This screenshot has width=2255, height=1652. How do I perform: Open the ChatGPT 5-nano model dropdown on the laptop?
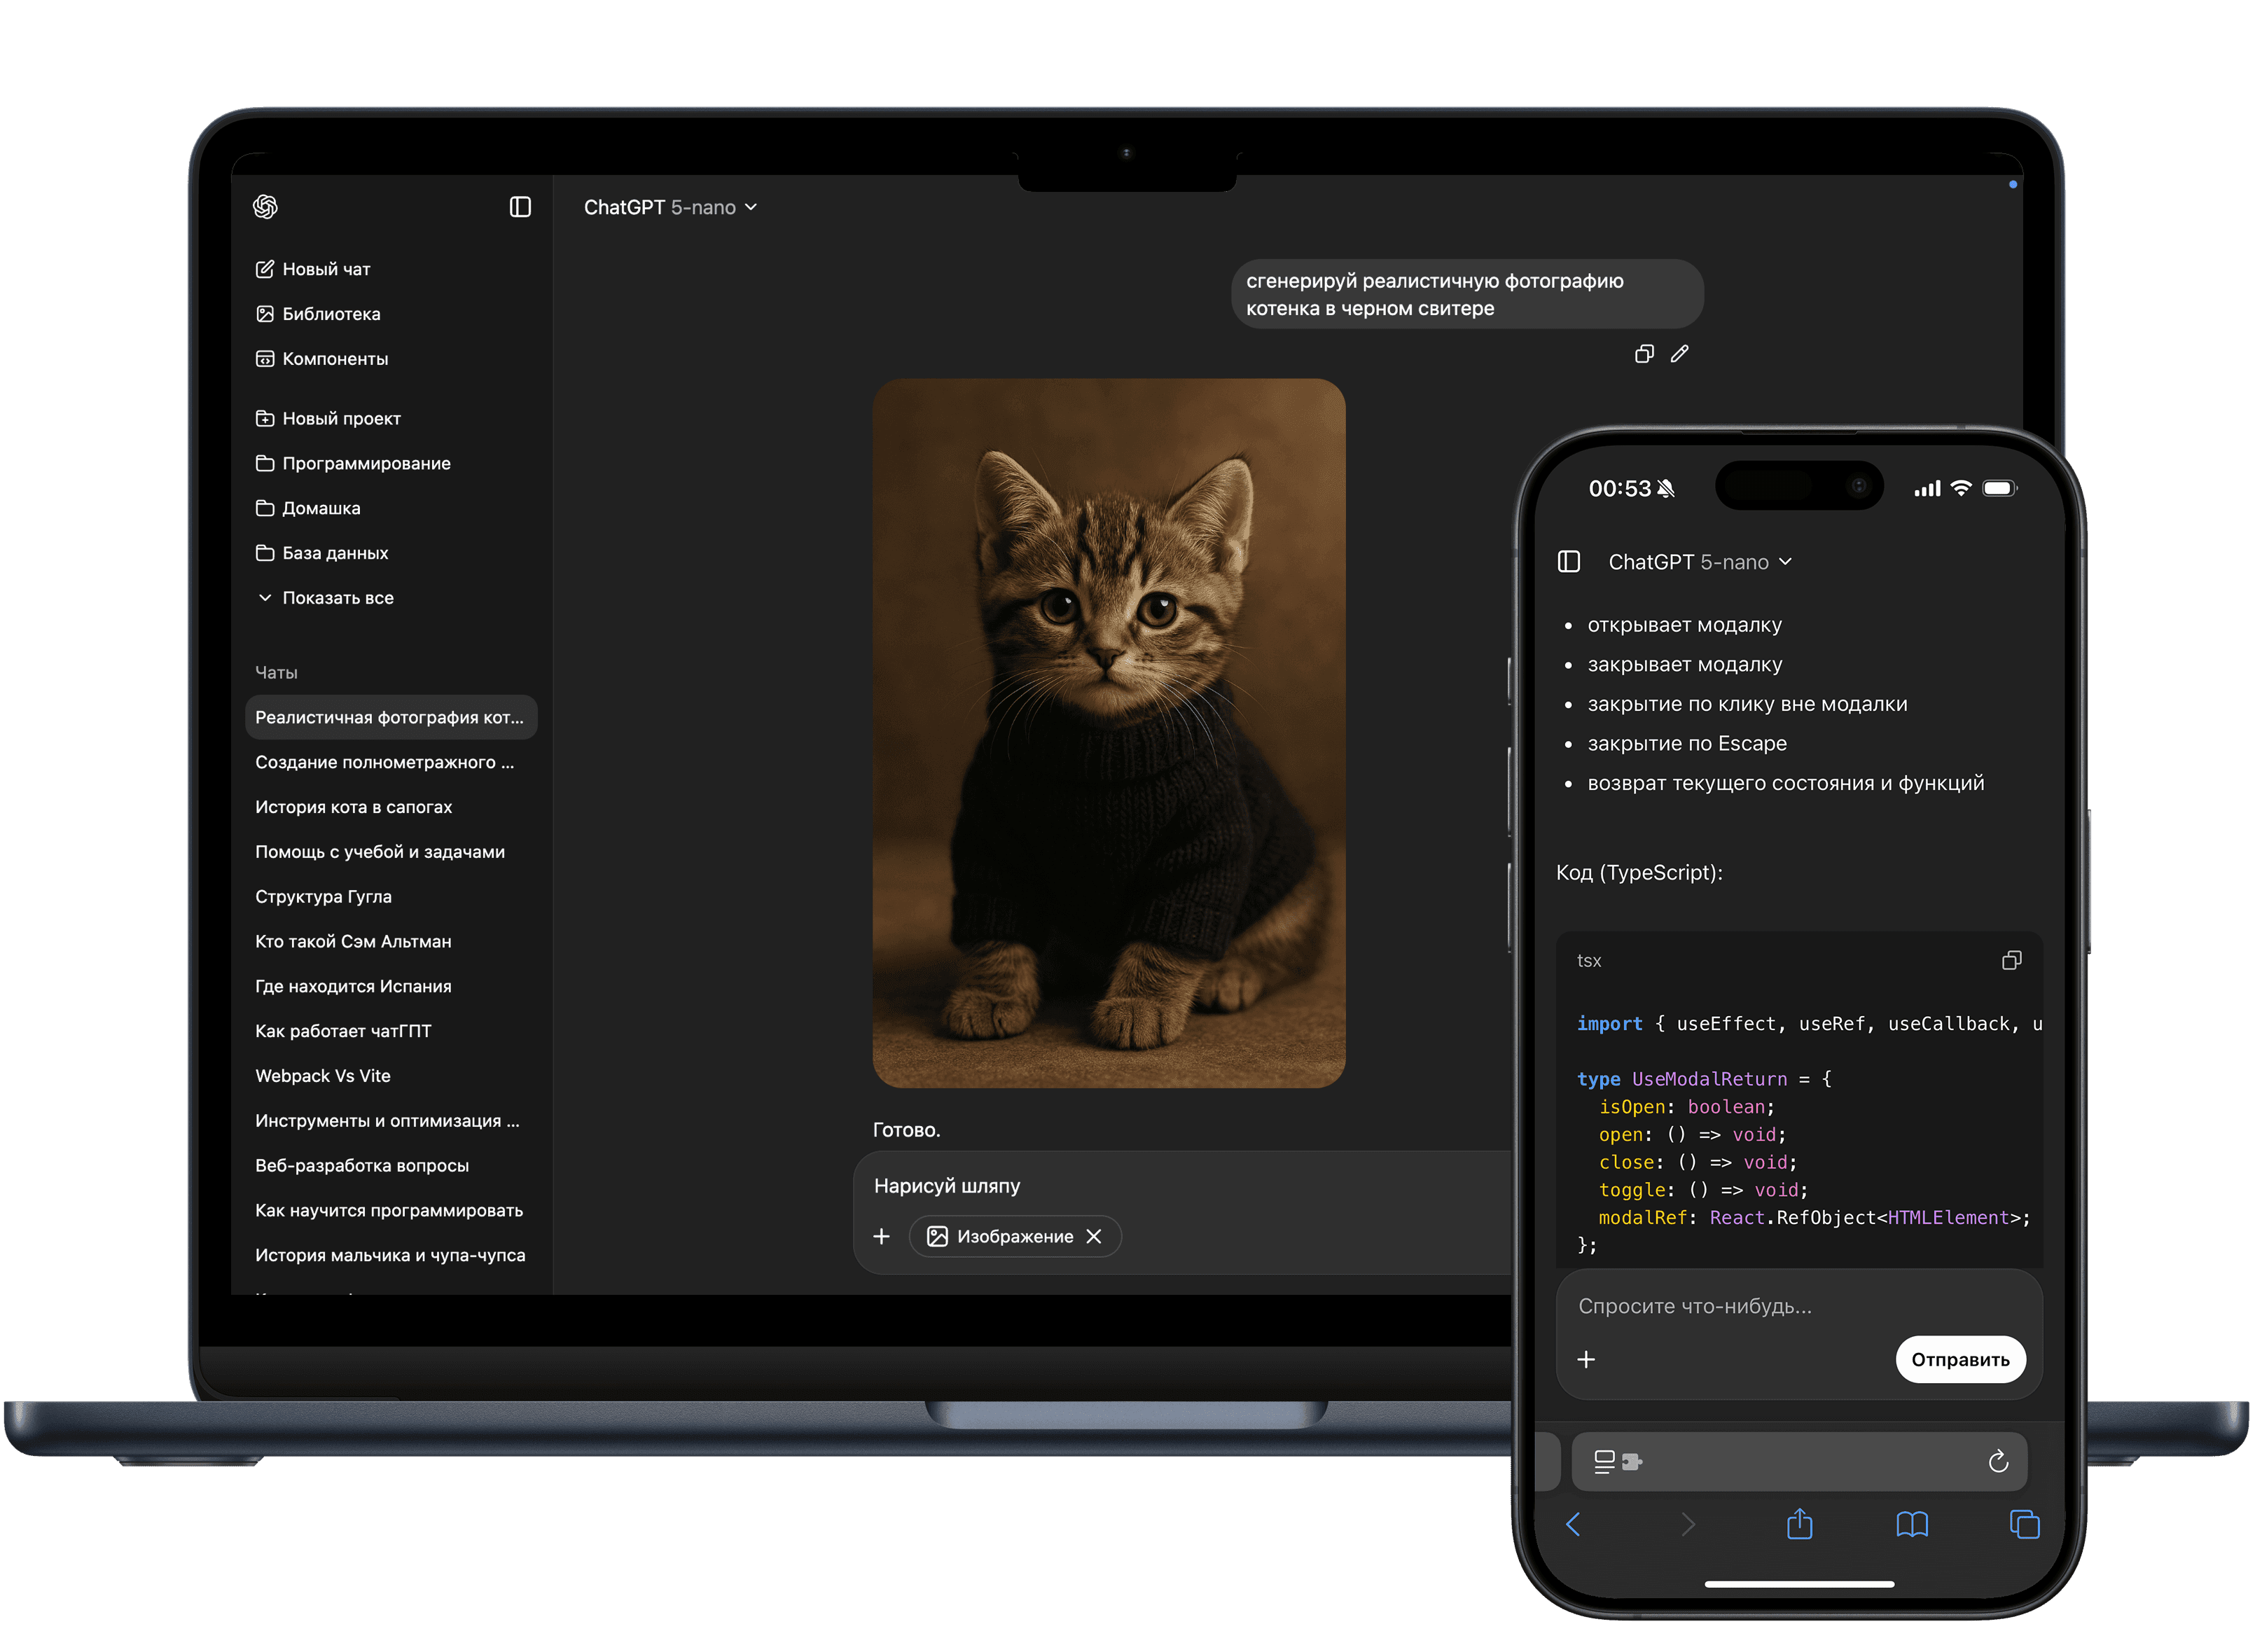point(670,207)
